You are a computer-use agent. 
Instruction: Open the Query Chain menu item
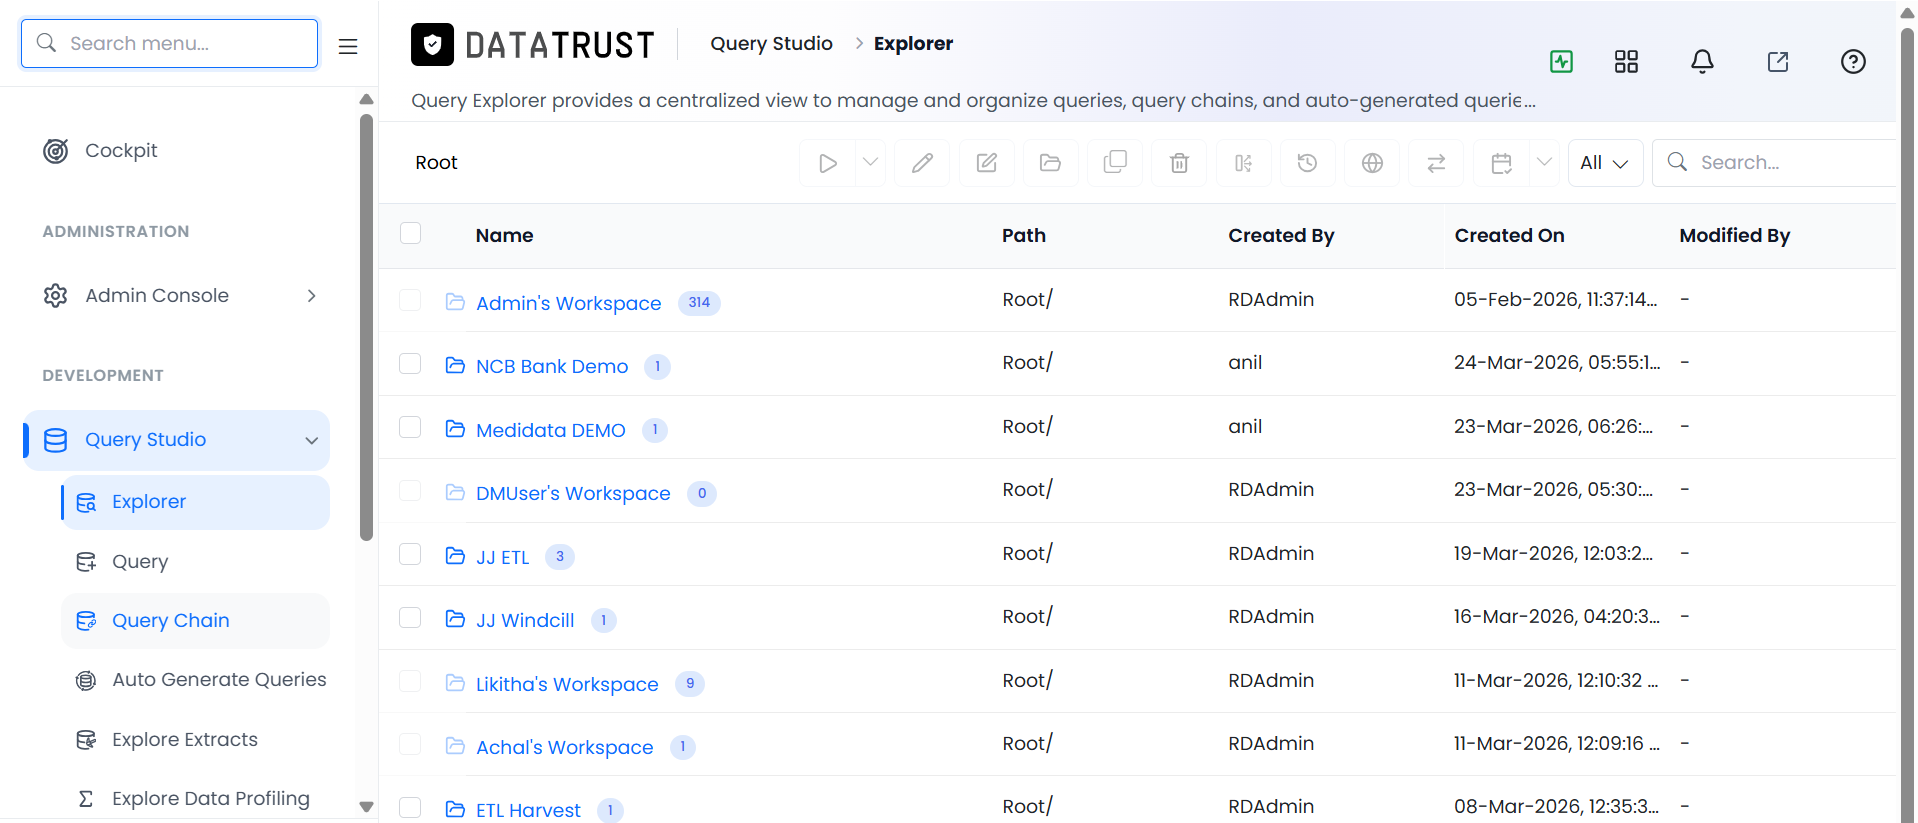[196, 621]
